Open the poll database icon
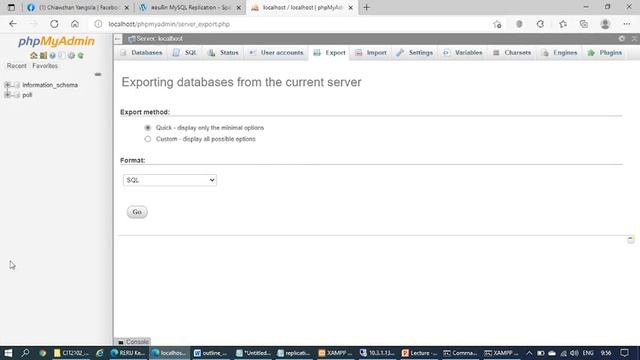 pyautogui.click(x=17, y=95)
